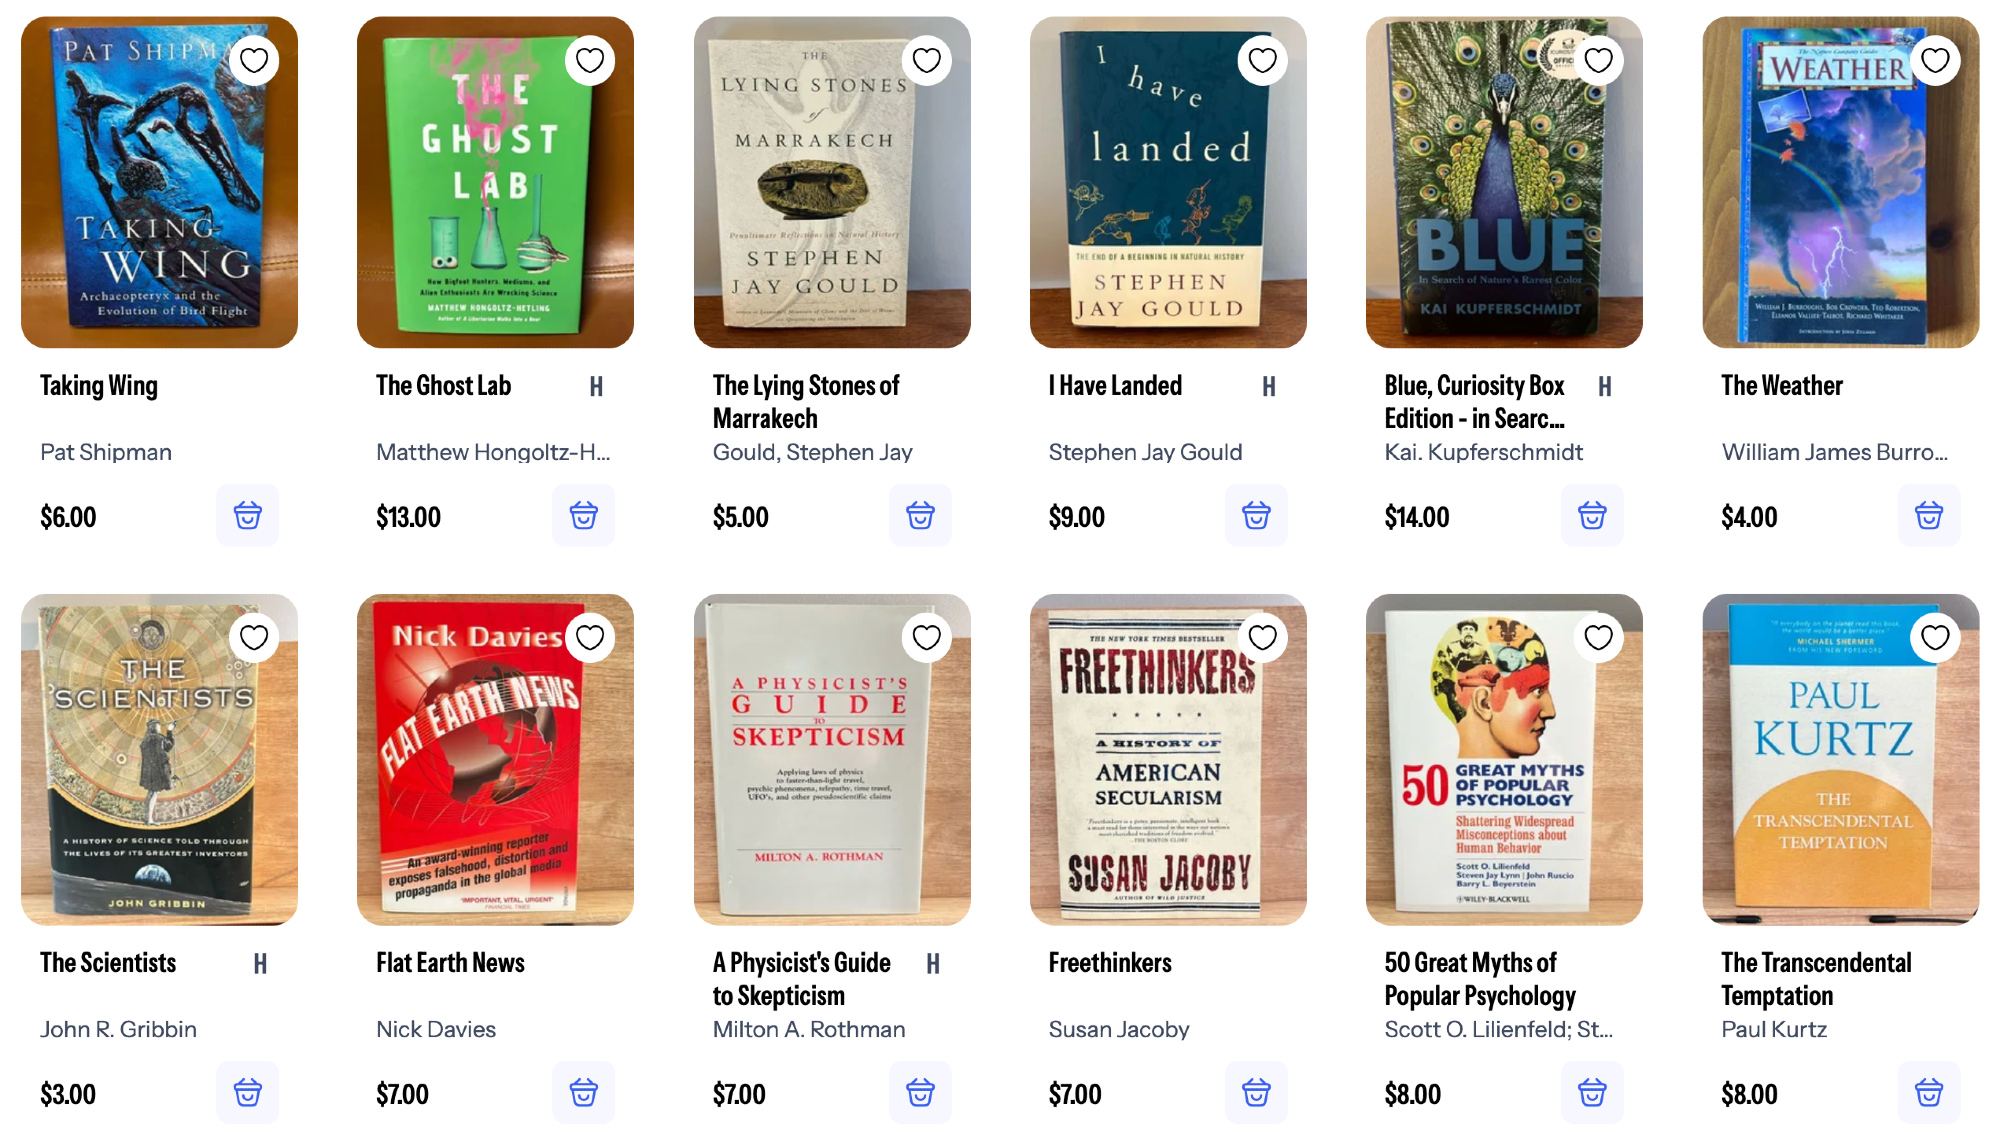Click the Paul Kurtz book cover
Image resolution: width=2000 pixels, height=1134 pixels.
[1840, 760]
